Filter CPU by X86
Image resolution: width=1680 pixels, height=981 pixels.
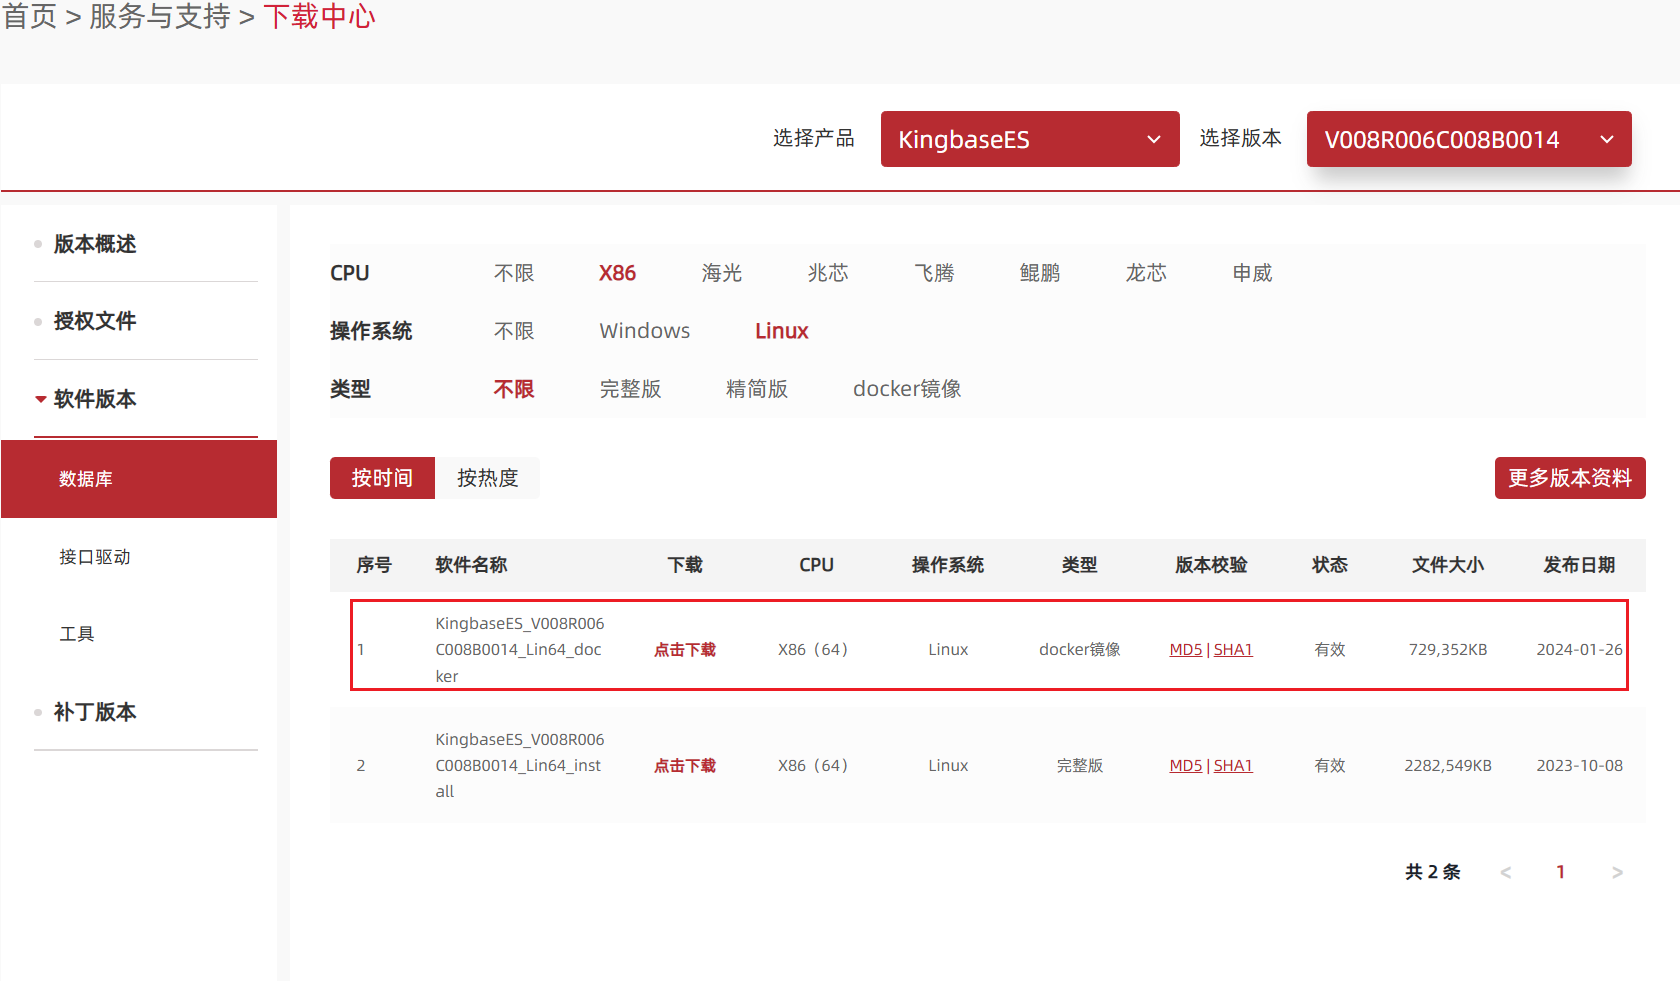[x=617, y=273]
